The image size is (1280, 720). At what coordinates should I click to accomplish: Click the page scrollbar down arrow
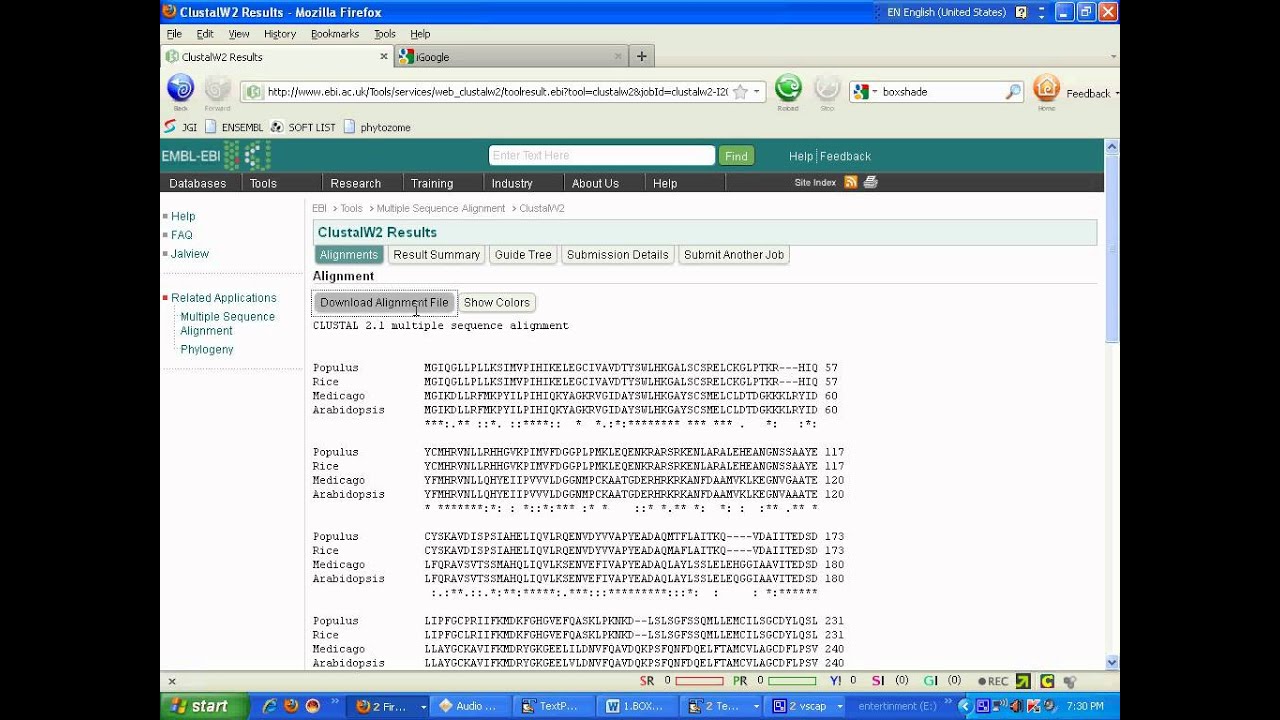click(1111, 662)
